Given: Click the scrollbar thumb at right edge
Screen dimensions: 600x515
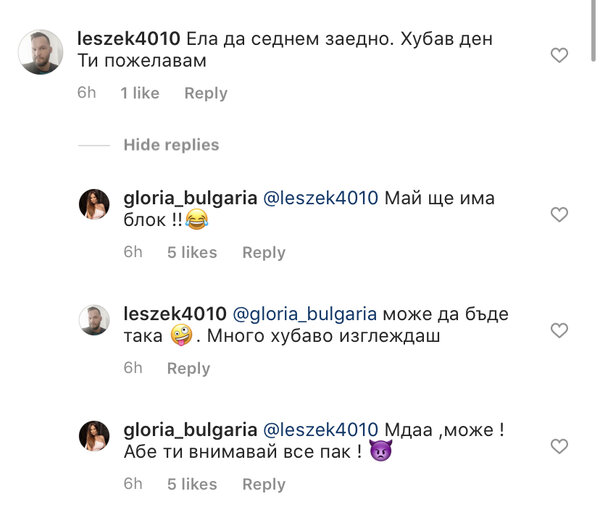Looking at the screenshot, I should click(x=593, y=31).
